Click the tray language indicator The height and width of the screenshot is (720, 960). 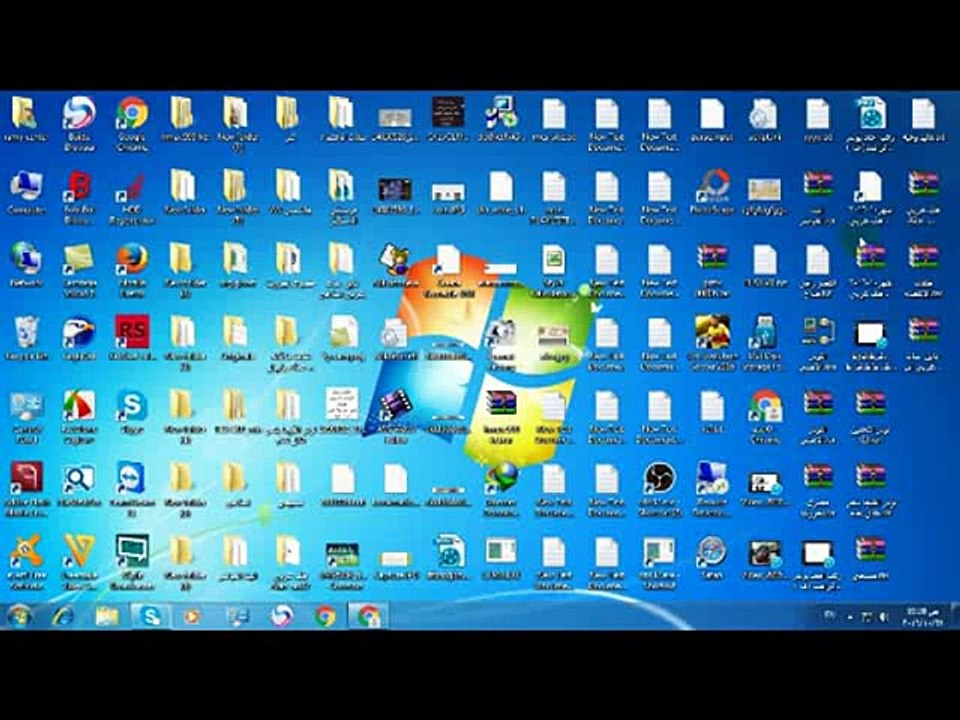click(x=828, y=615)
